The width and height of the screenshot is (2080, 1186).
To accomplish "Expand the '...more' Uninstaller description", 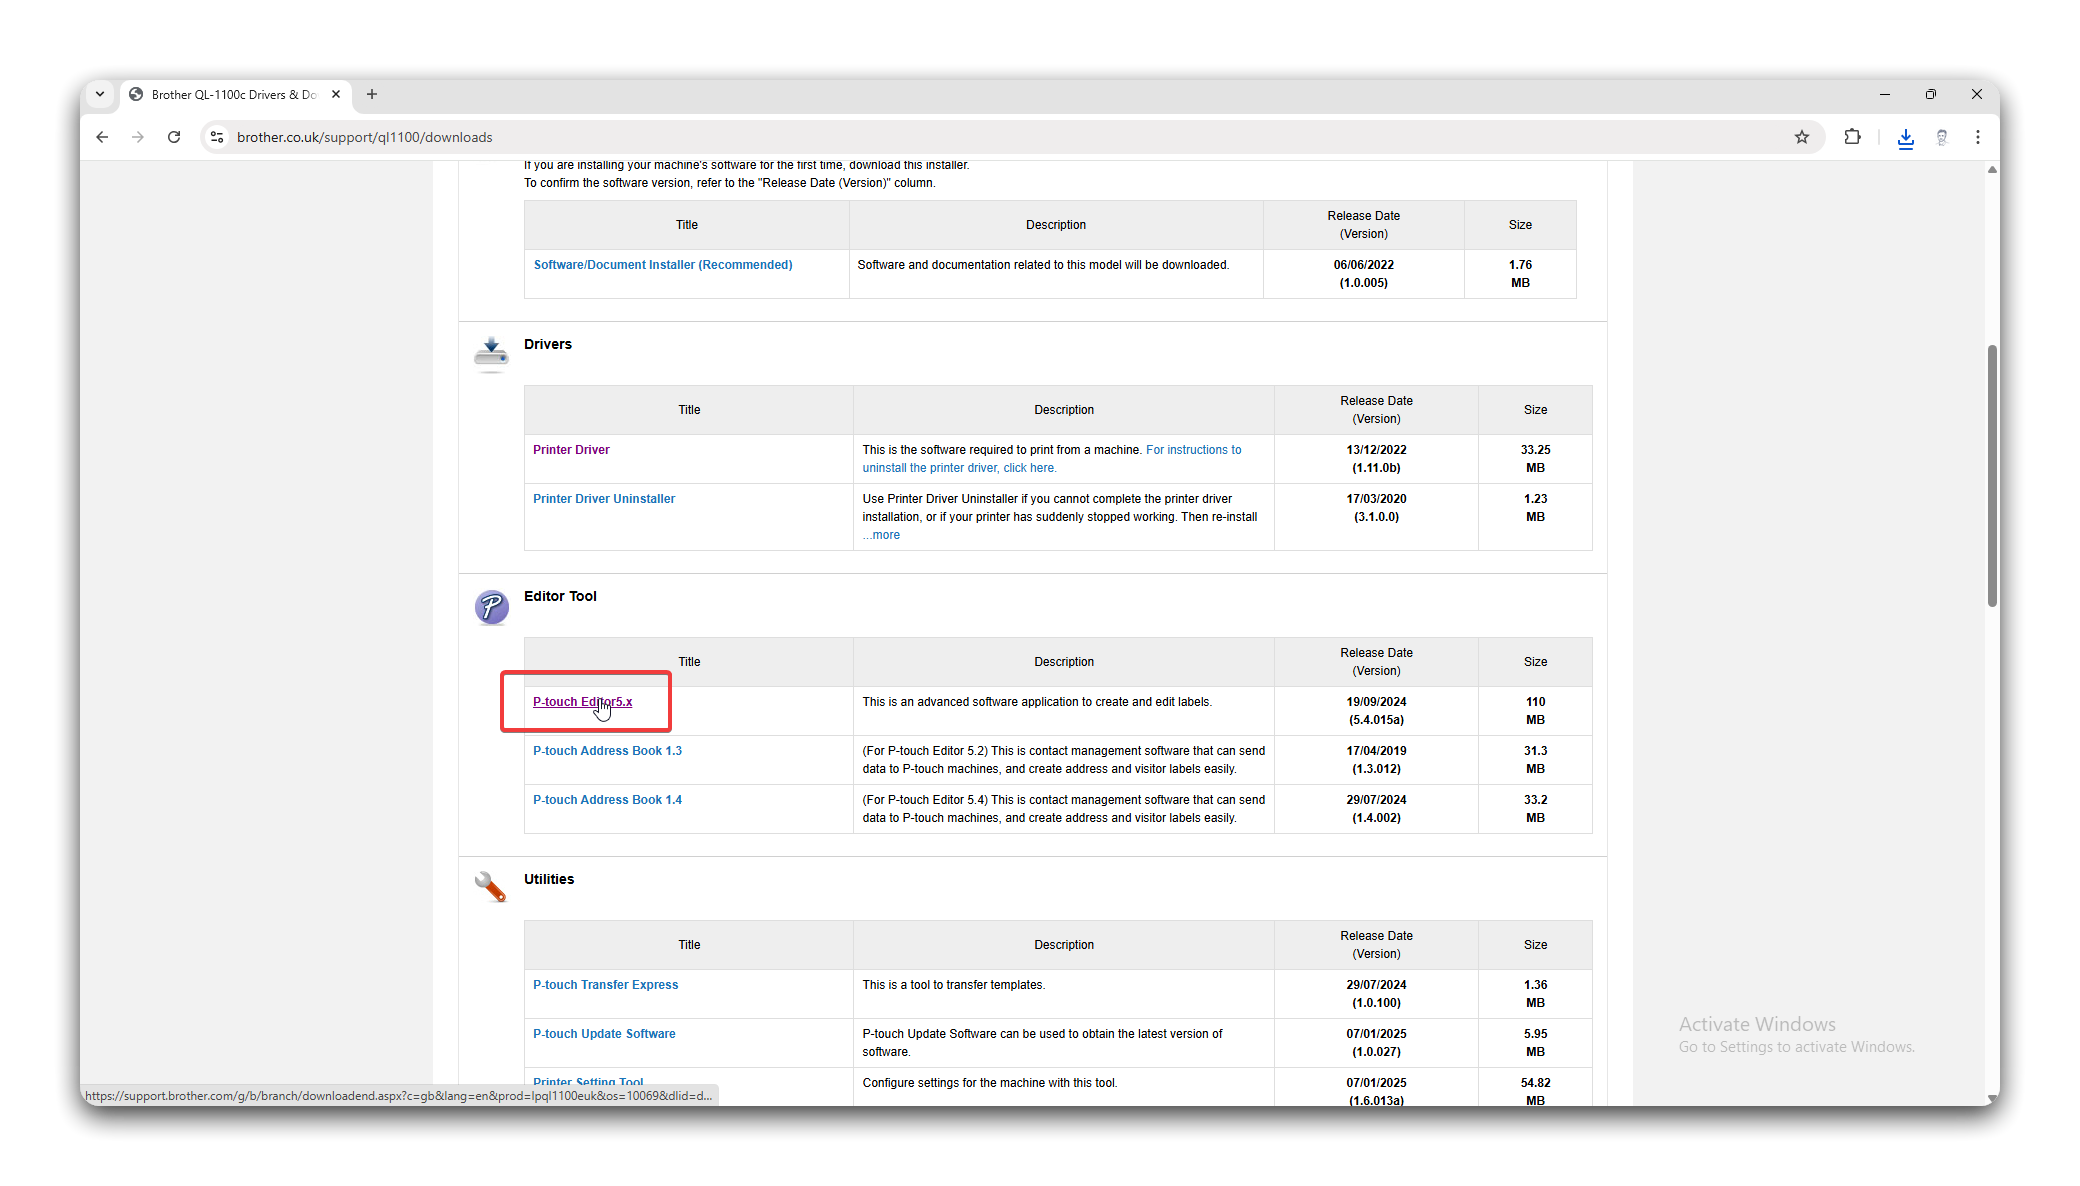I will pos(881,535).
